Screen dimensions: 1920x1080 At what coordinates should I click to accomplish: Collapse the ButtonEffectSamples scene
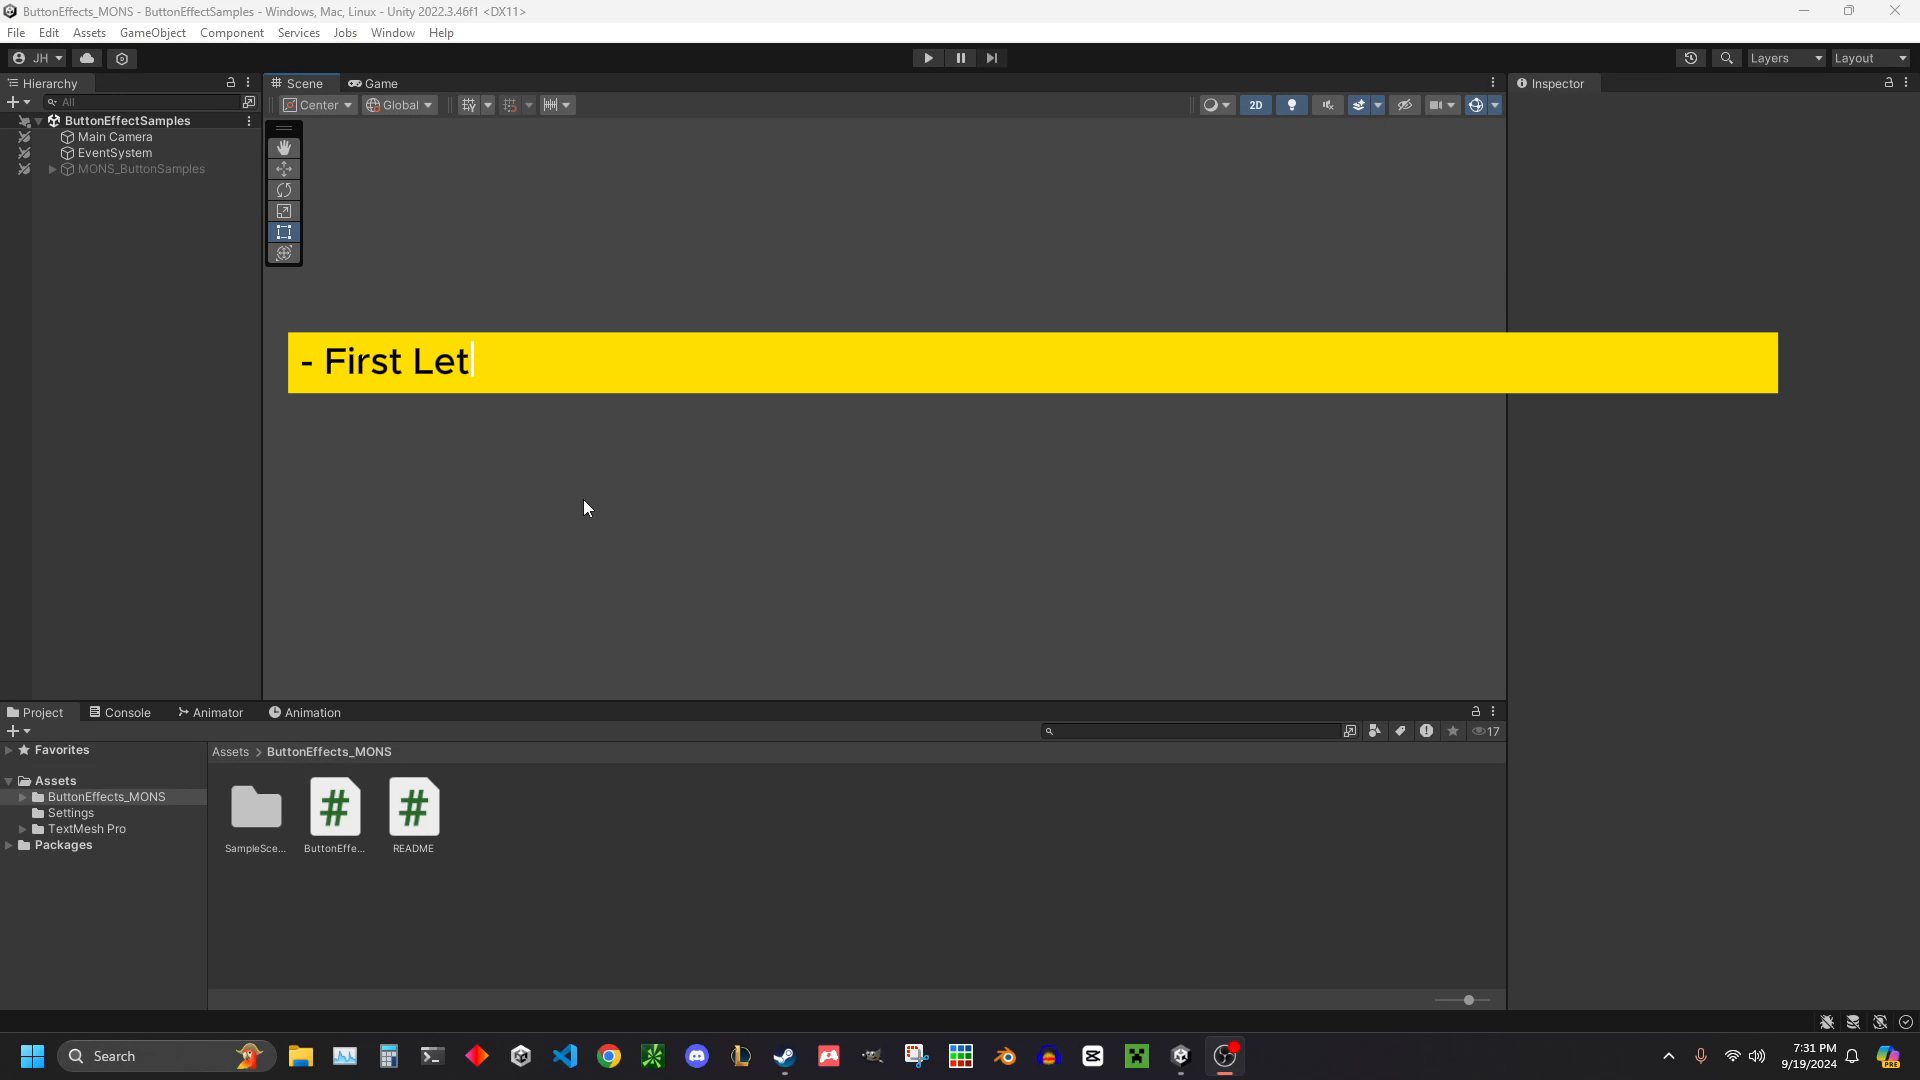[38, 121]
